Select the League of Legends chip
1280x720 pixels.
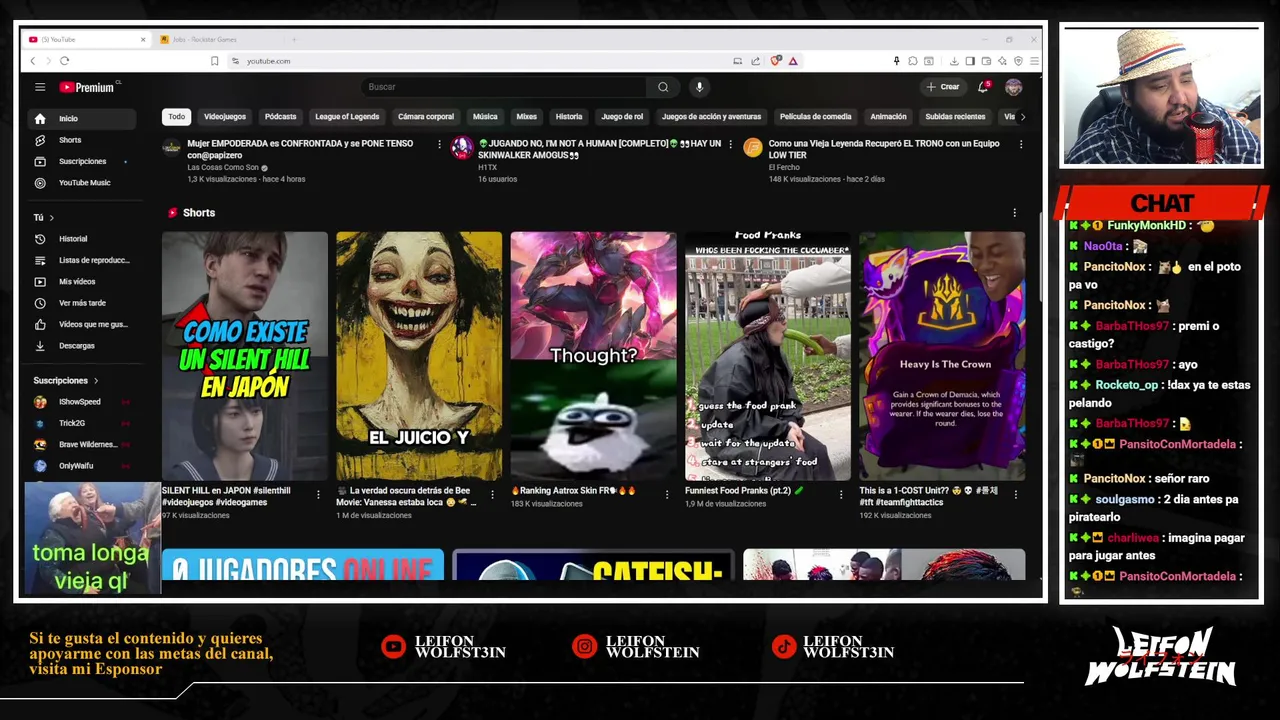(x=347, y=117)
